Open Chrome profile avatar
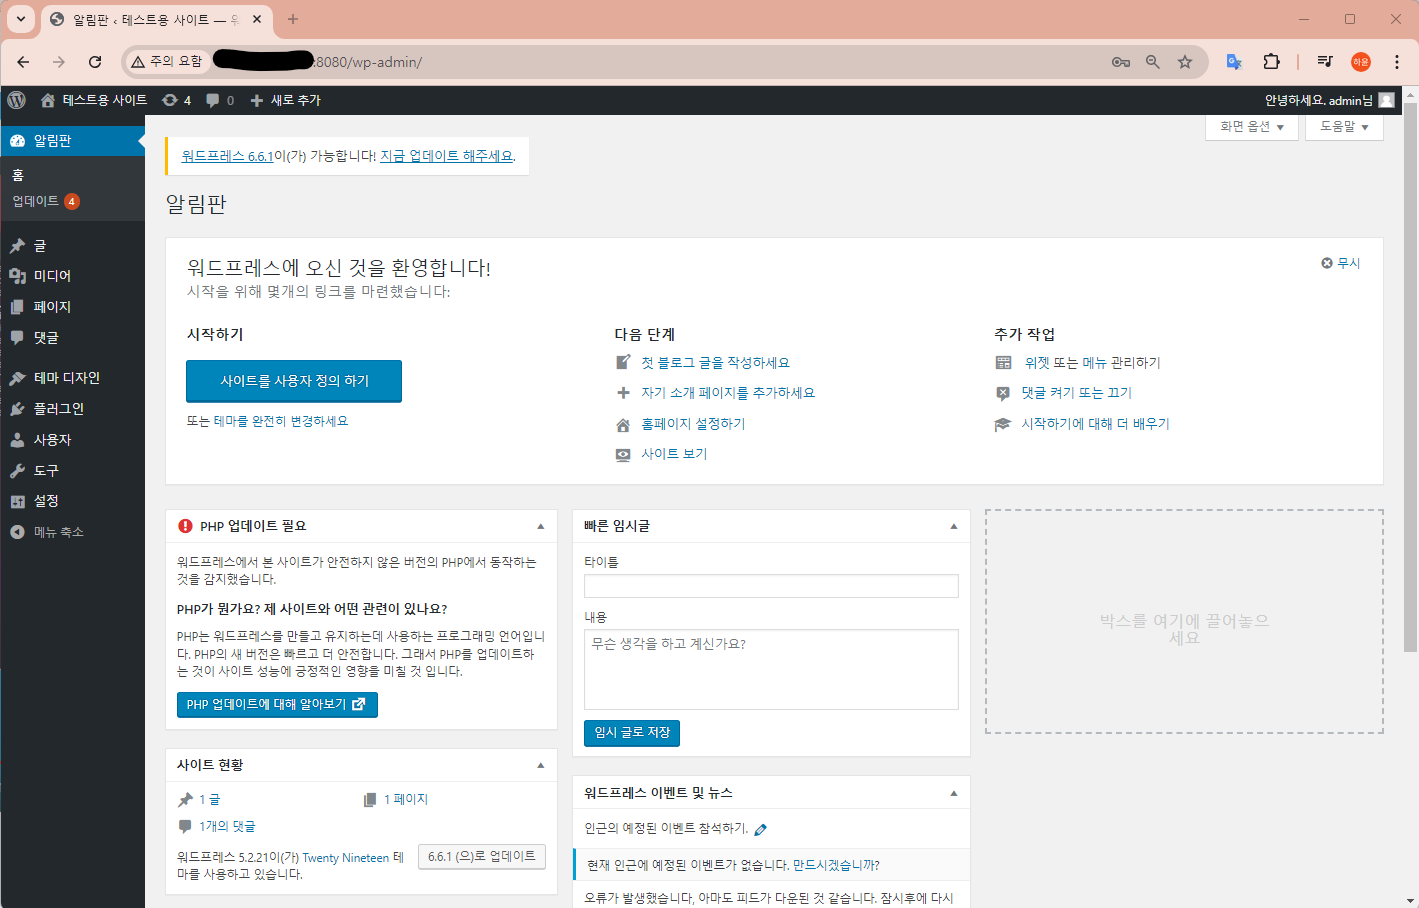The height and width of the screenshot is (908, 1419). (1361, 62)
